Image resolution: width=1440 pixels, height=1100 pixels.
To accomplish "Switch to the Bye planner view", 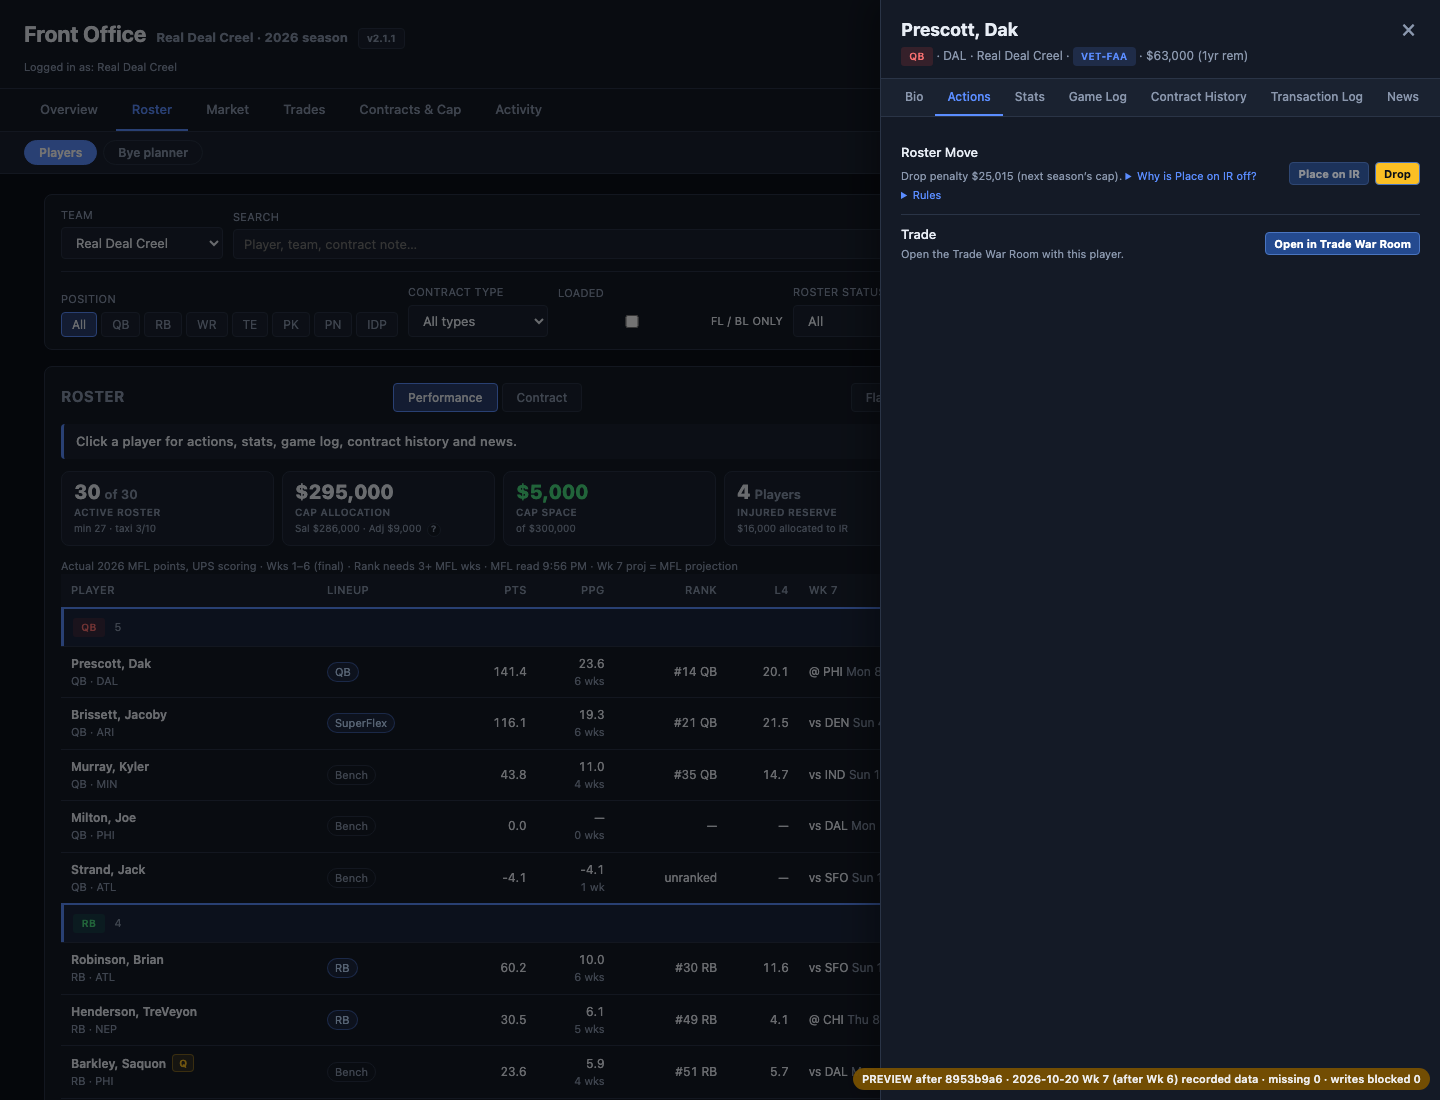I will (153, 153).
